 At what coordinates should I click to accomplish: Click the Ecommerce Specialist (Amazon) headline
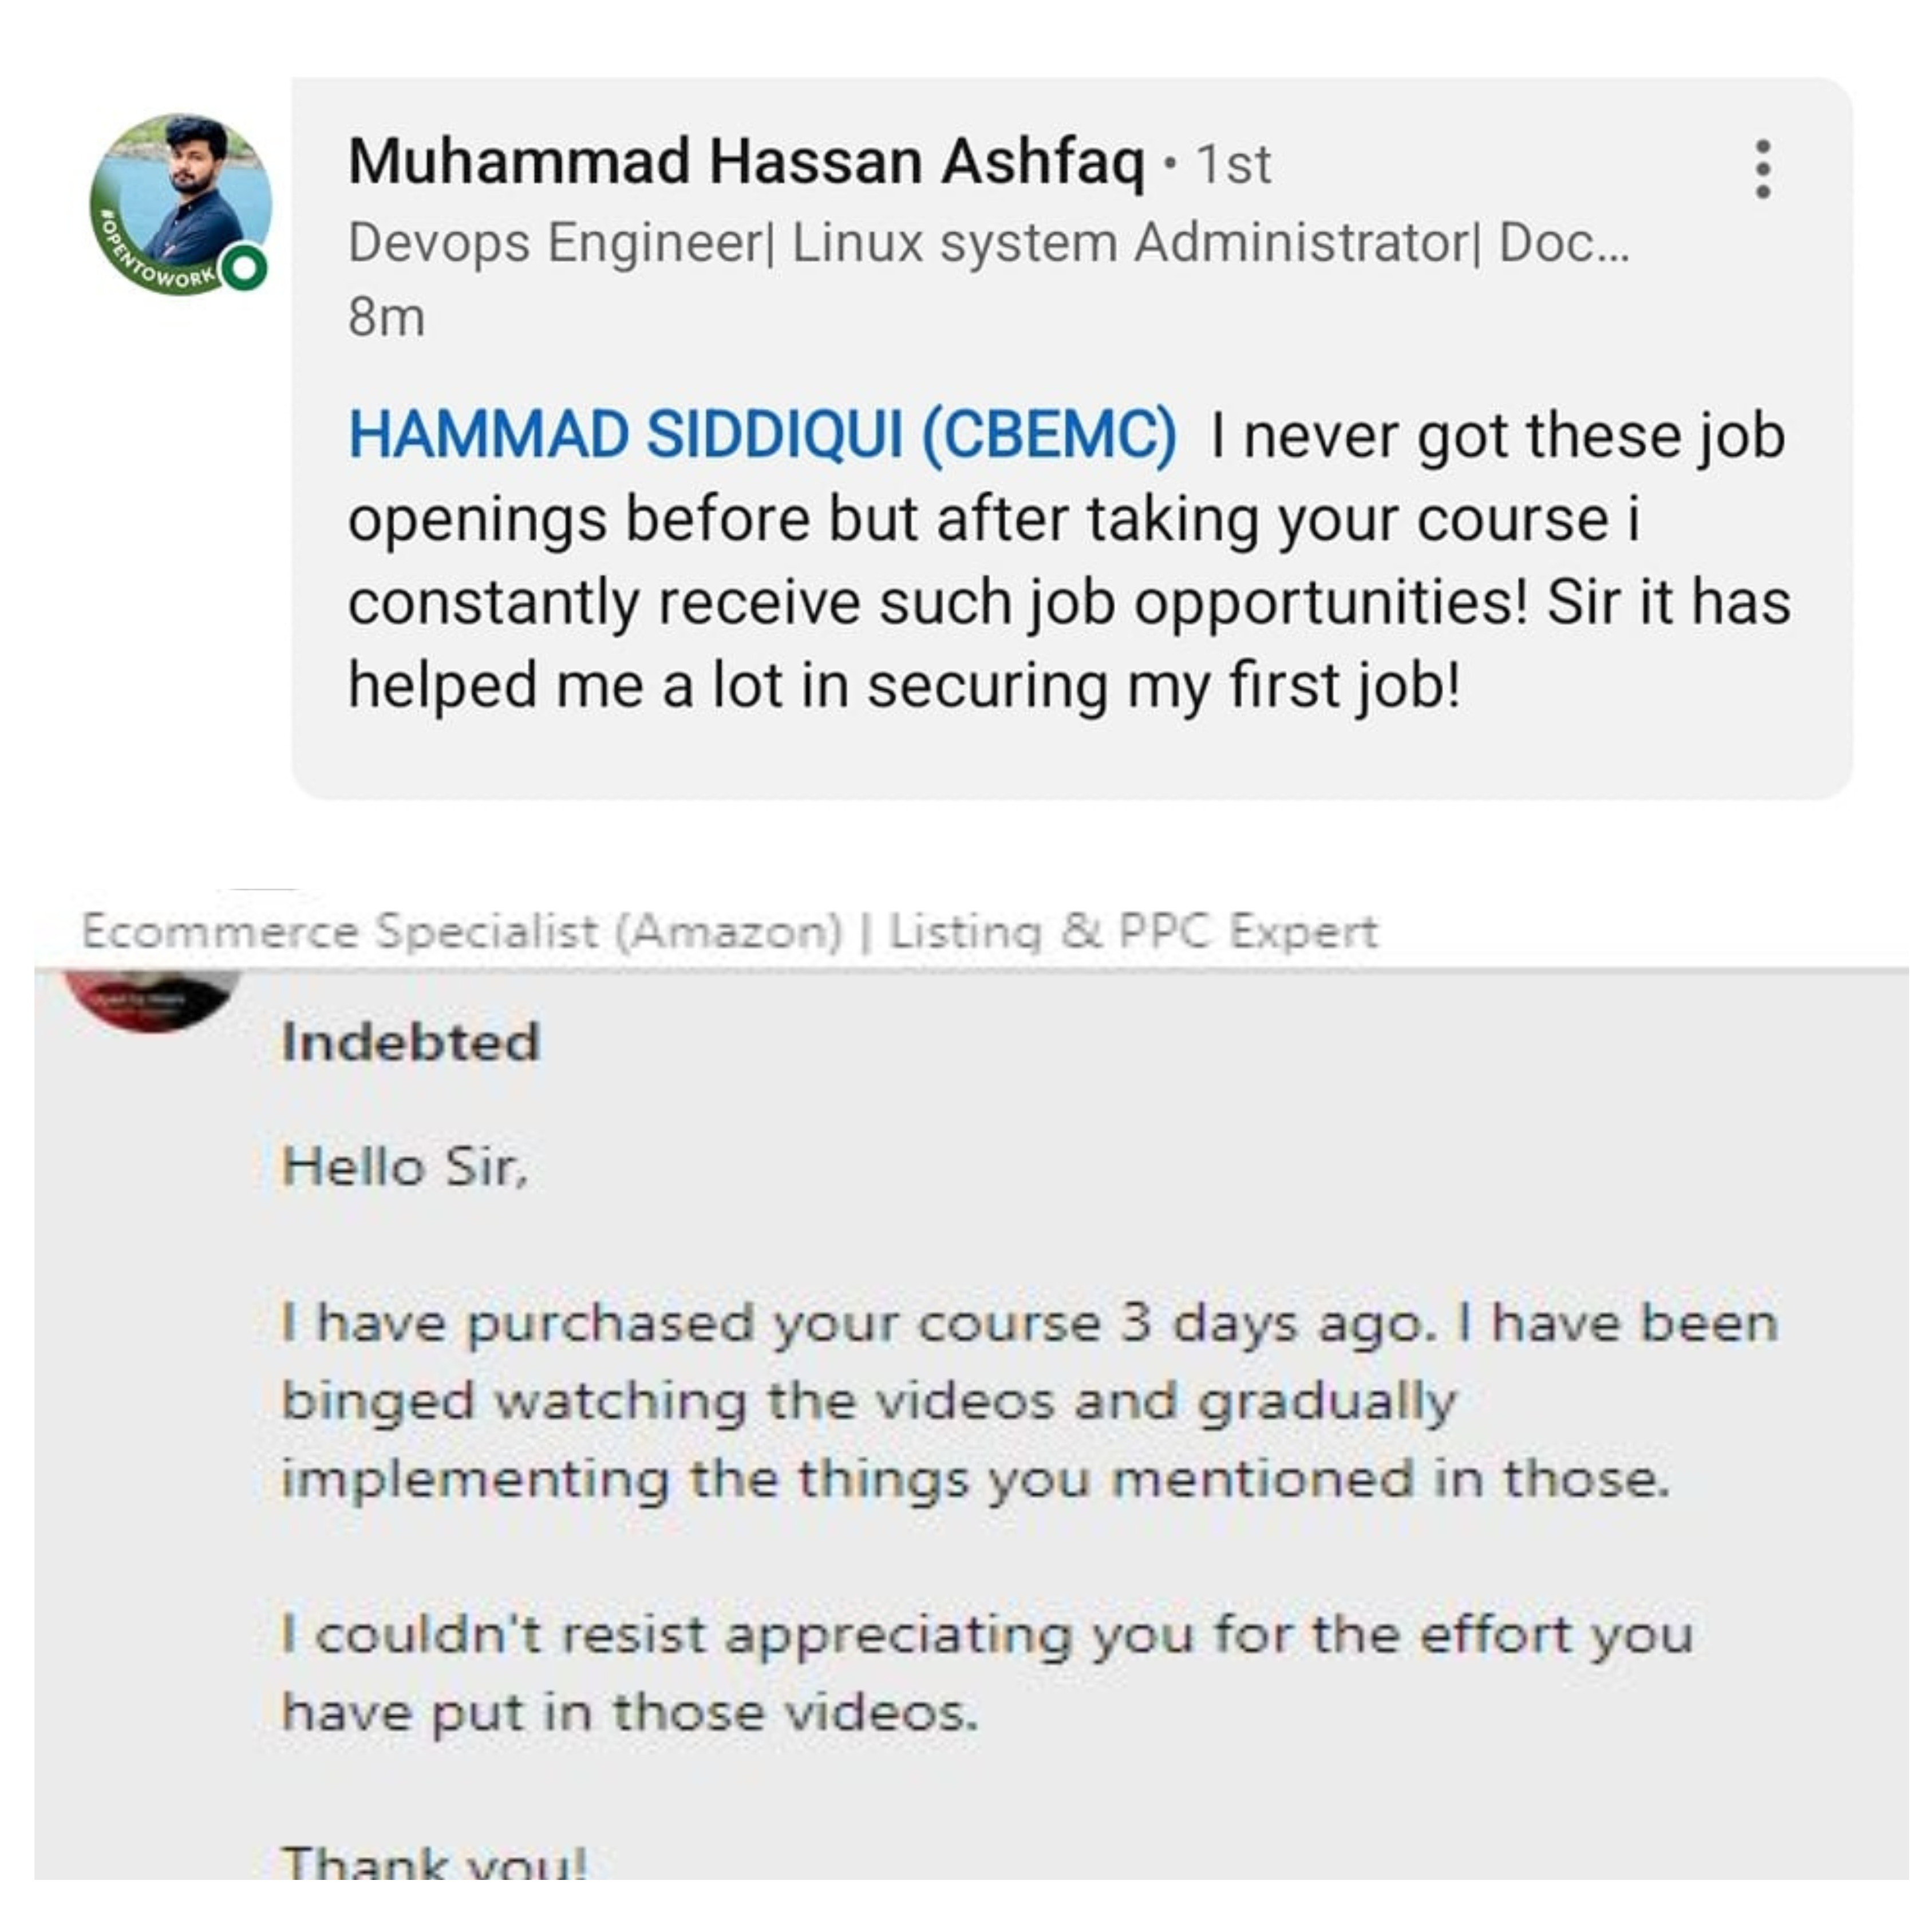(462, 932)
